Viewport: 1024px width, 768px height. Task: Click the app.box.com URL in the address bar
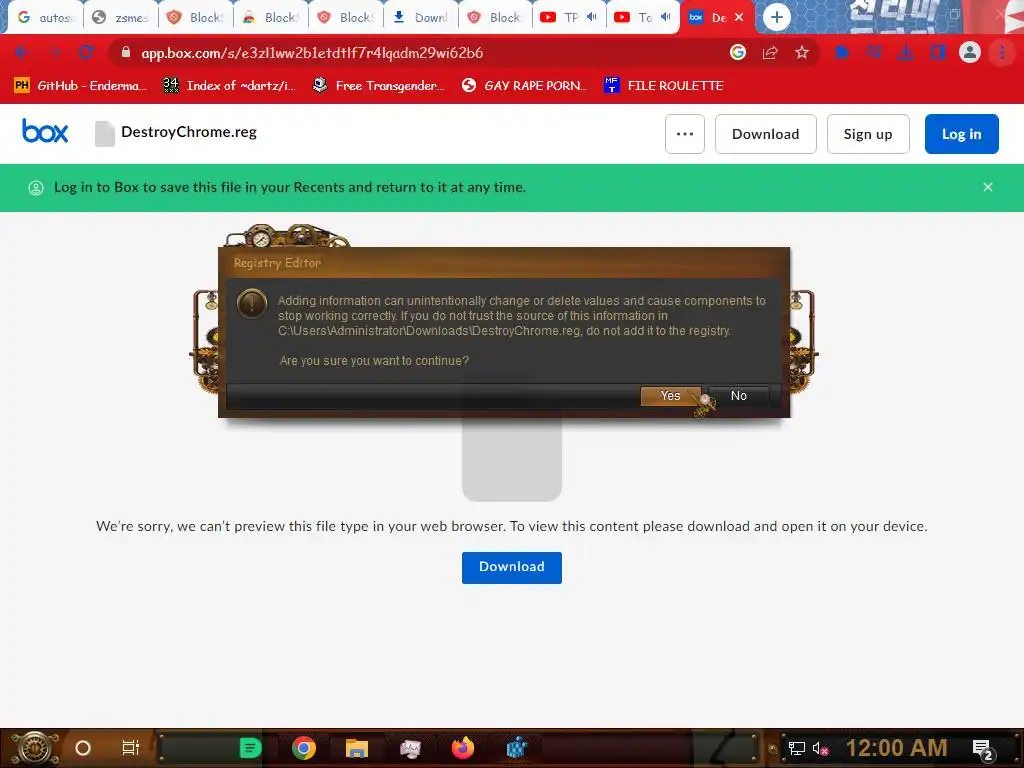[312, 53]
